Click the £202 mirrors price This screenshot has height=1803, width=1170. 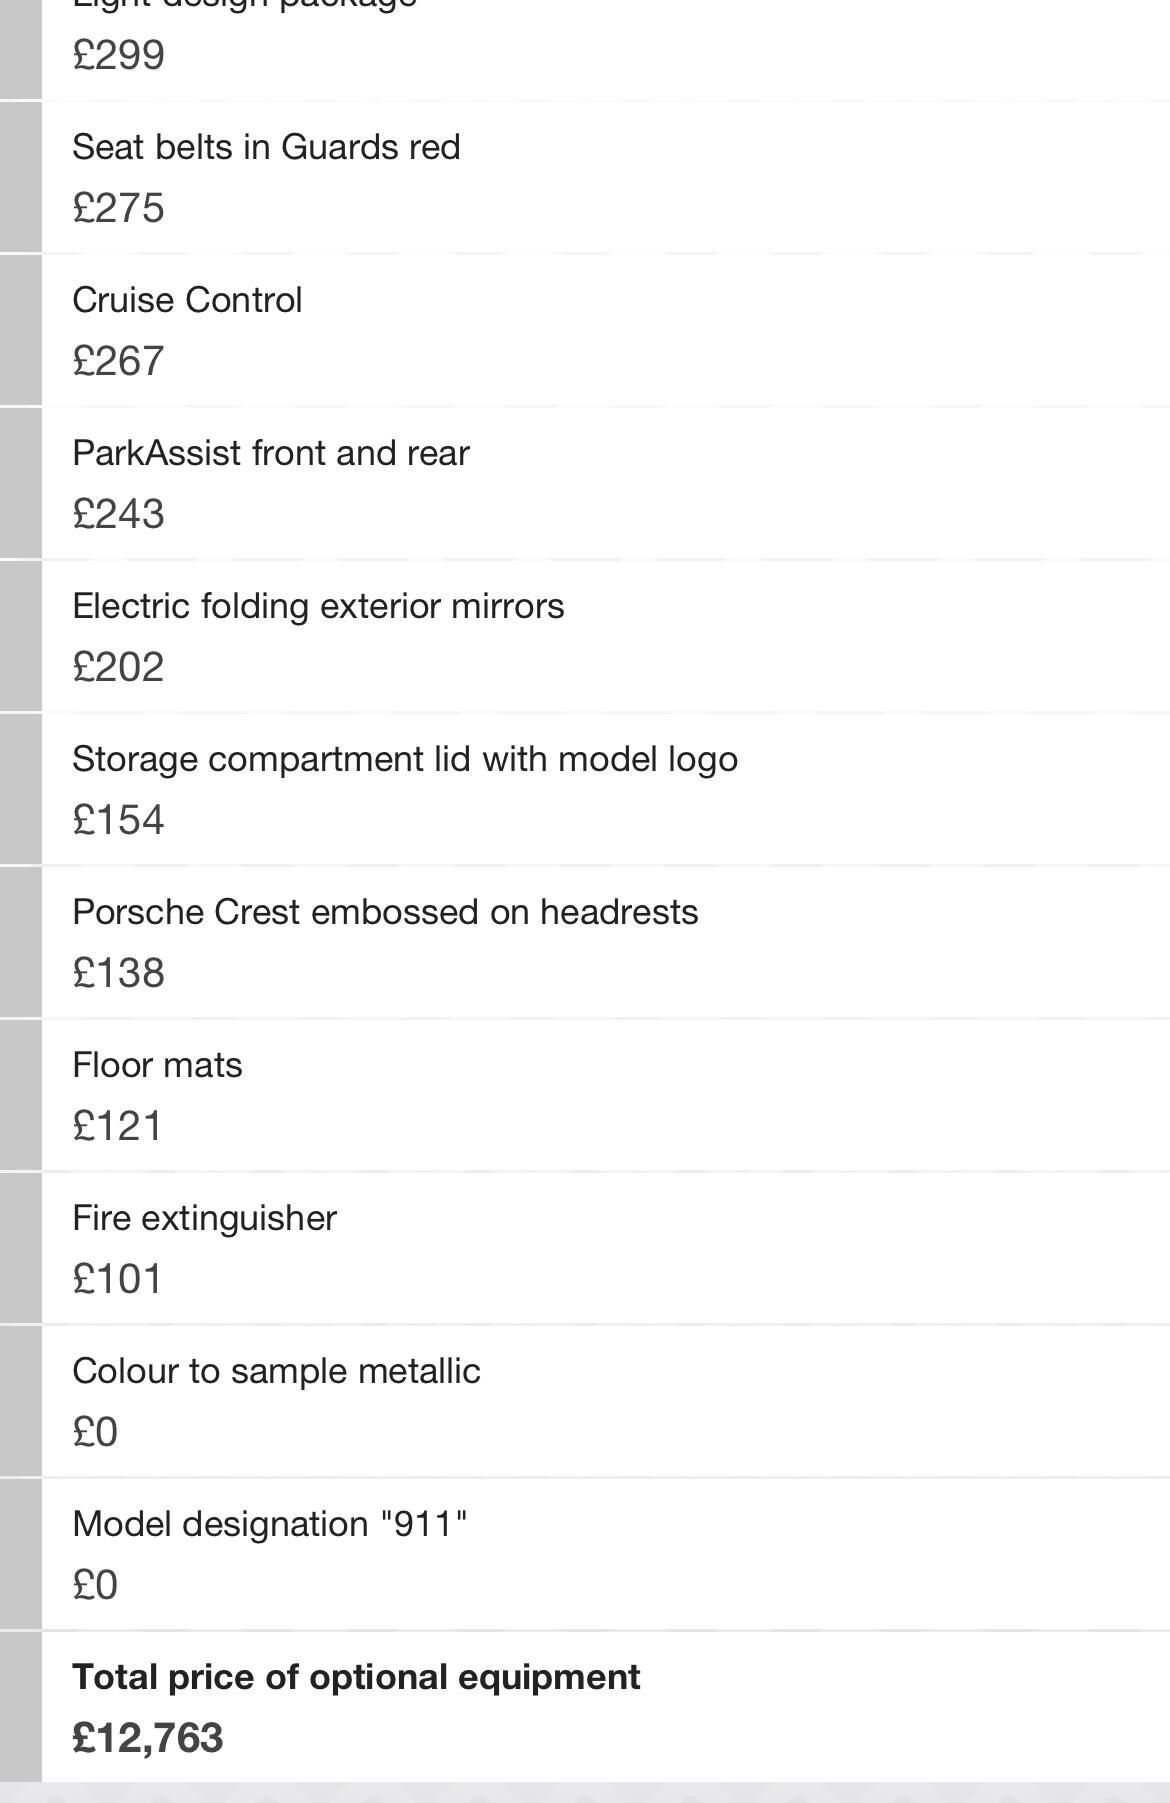(118, 667)
